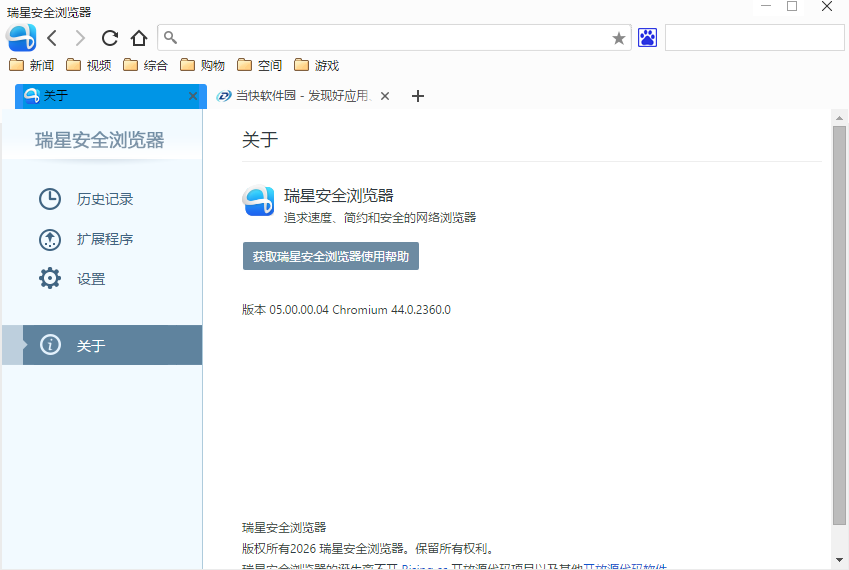The height and width of the screenshot is (570, 849).
Task: Open 历史记录 in the sidebar
Action: [x=104, y=199]
